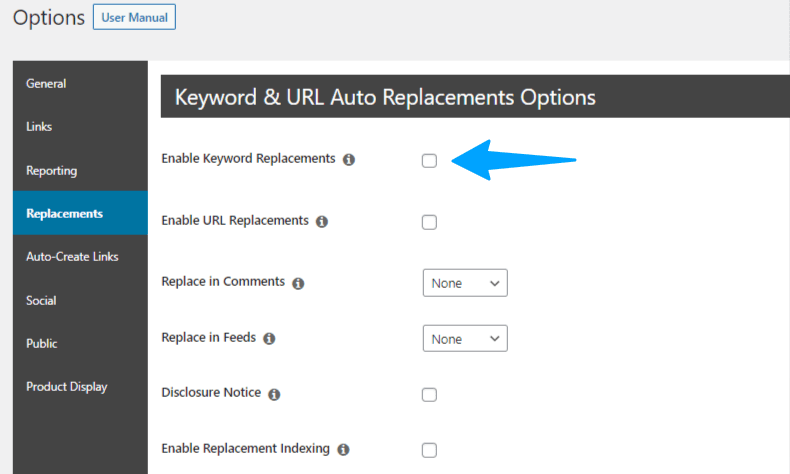The width and height of the screenshot is (790, 474).
Task: Check the Disclosure Notice checkbox
Action: click(x=429, y=394)
